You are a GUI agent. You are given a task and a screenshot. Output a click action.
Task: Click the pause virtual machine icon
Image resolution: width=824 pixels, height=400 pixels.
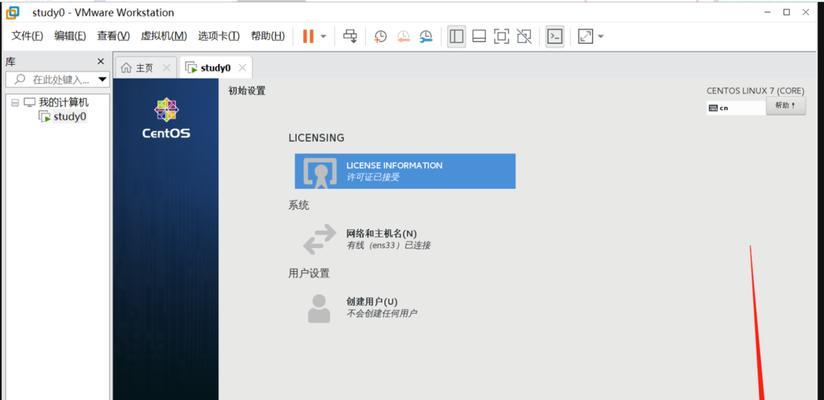308,36
